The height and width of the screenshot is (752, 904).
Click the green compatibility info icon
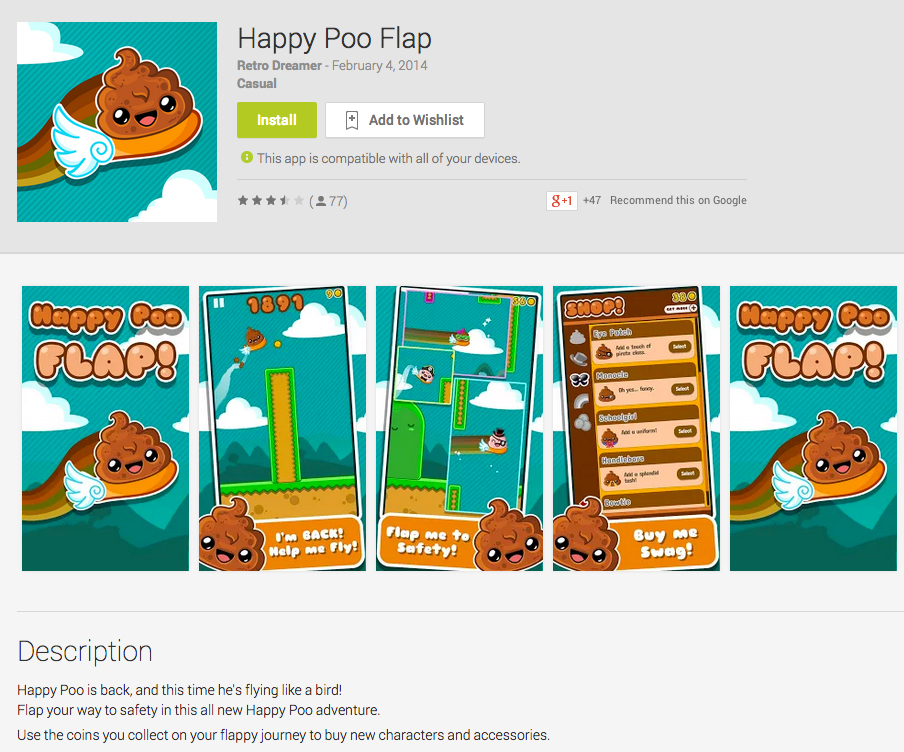(x=247, y=157)
